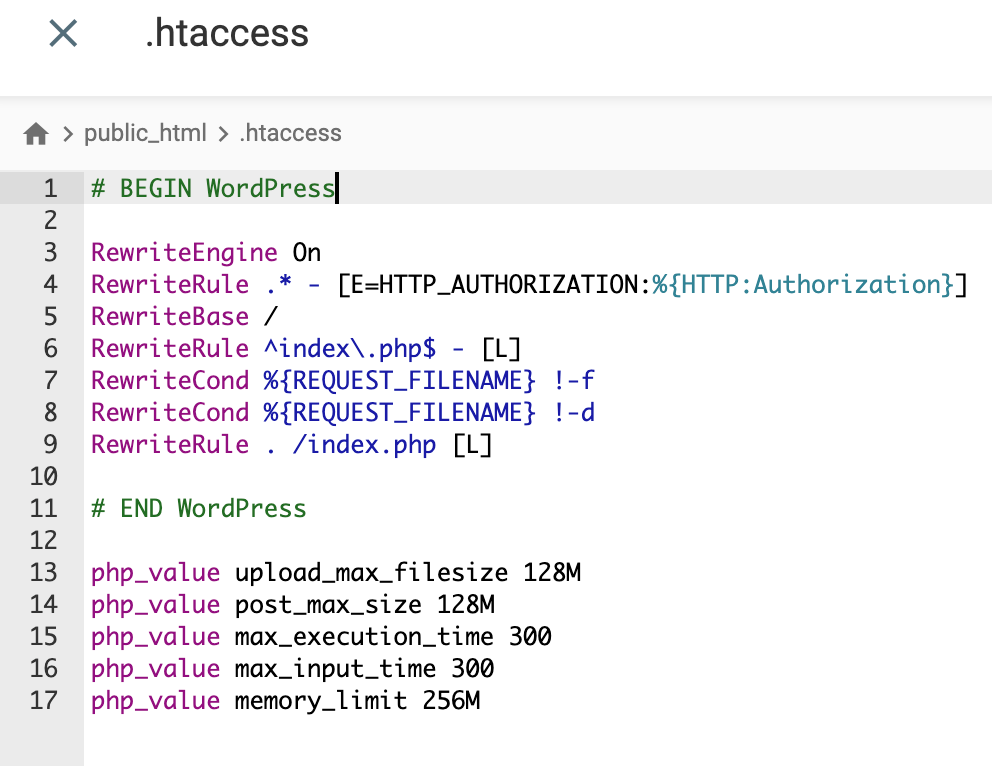992x766 pixels.
Task: Click the first RequestFilename RewriteCond line
Action: [x=343, y=380]
